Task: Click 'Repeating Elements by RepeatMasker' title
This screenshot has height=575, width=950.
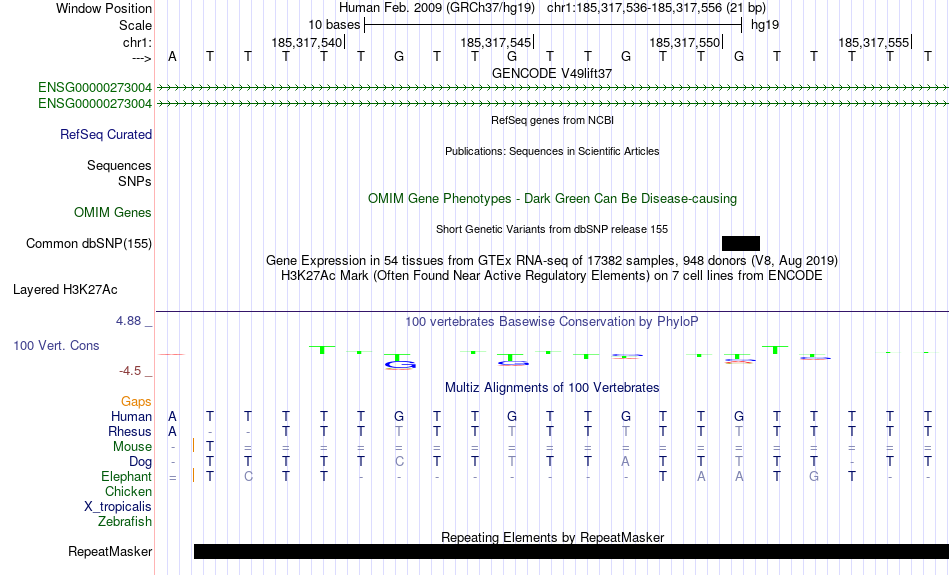Action: [x=553, y=537]
